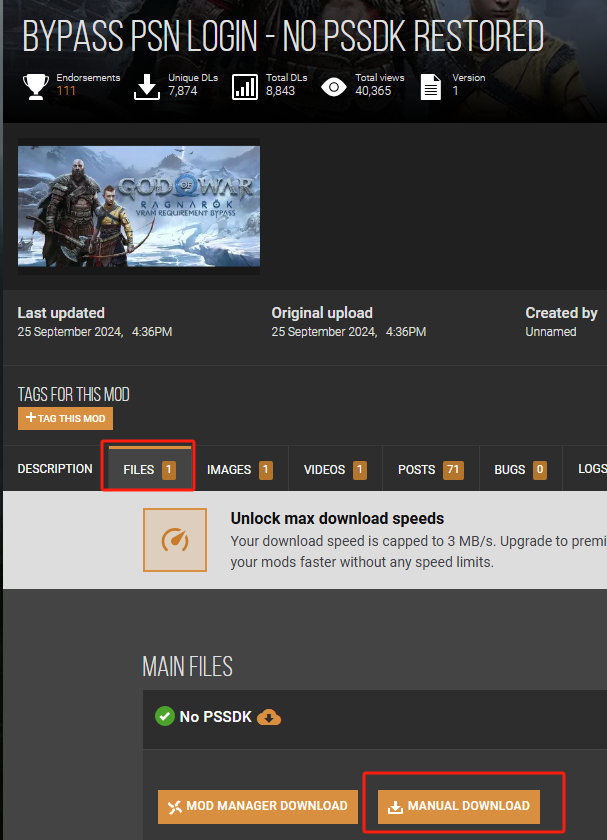This screenshot has width=607, height=840.
Task: Click the speedometer icon in the speed banner
Action: coord(175,540)
